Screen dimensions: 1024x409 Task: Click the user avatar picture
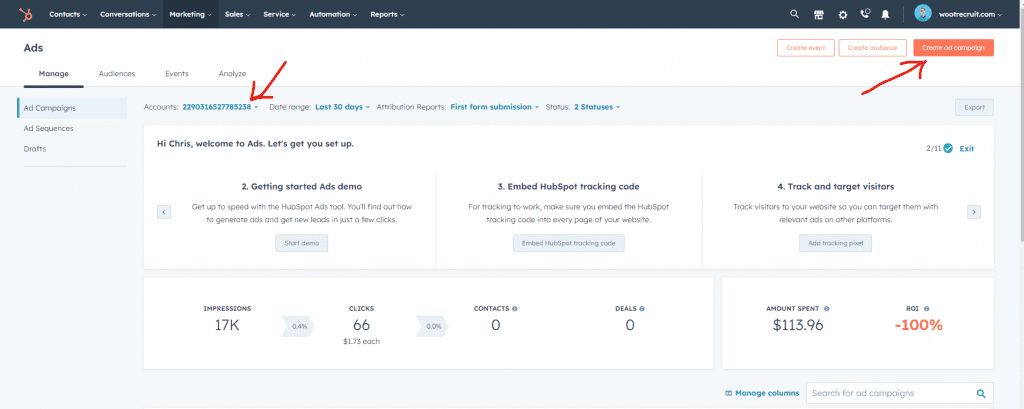(x=922, y=14)
